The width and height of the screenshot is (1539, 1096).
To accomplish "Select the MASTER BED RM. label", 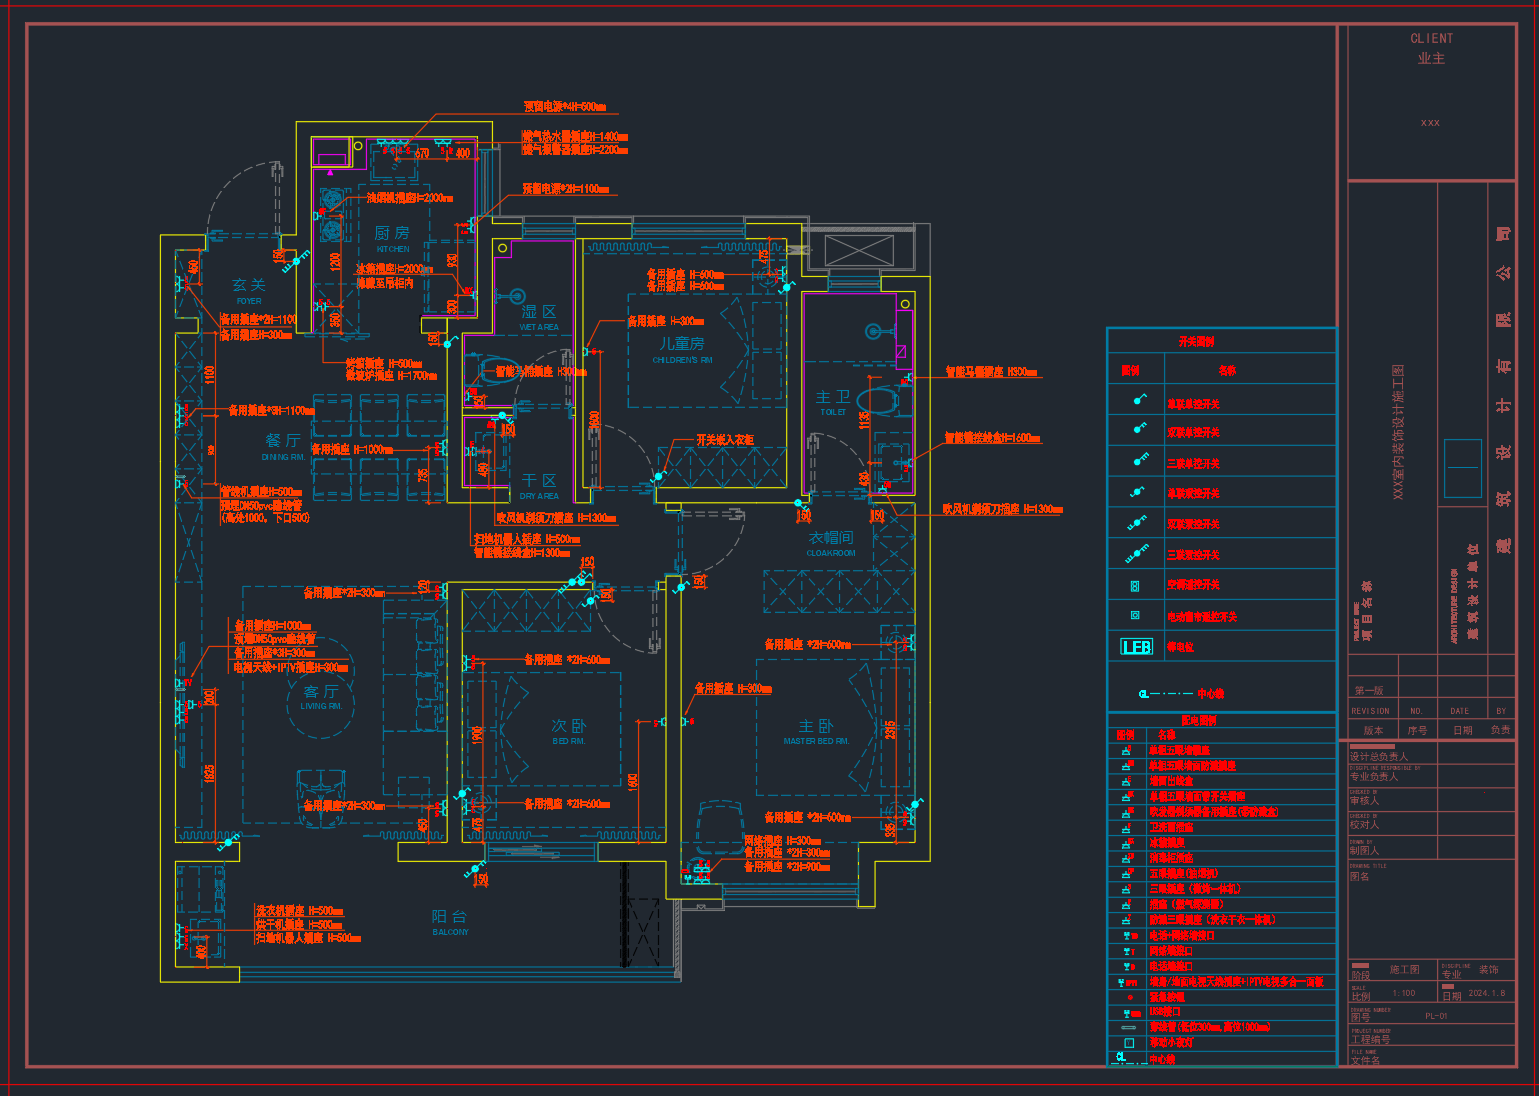I will coord(816,741).
